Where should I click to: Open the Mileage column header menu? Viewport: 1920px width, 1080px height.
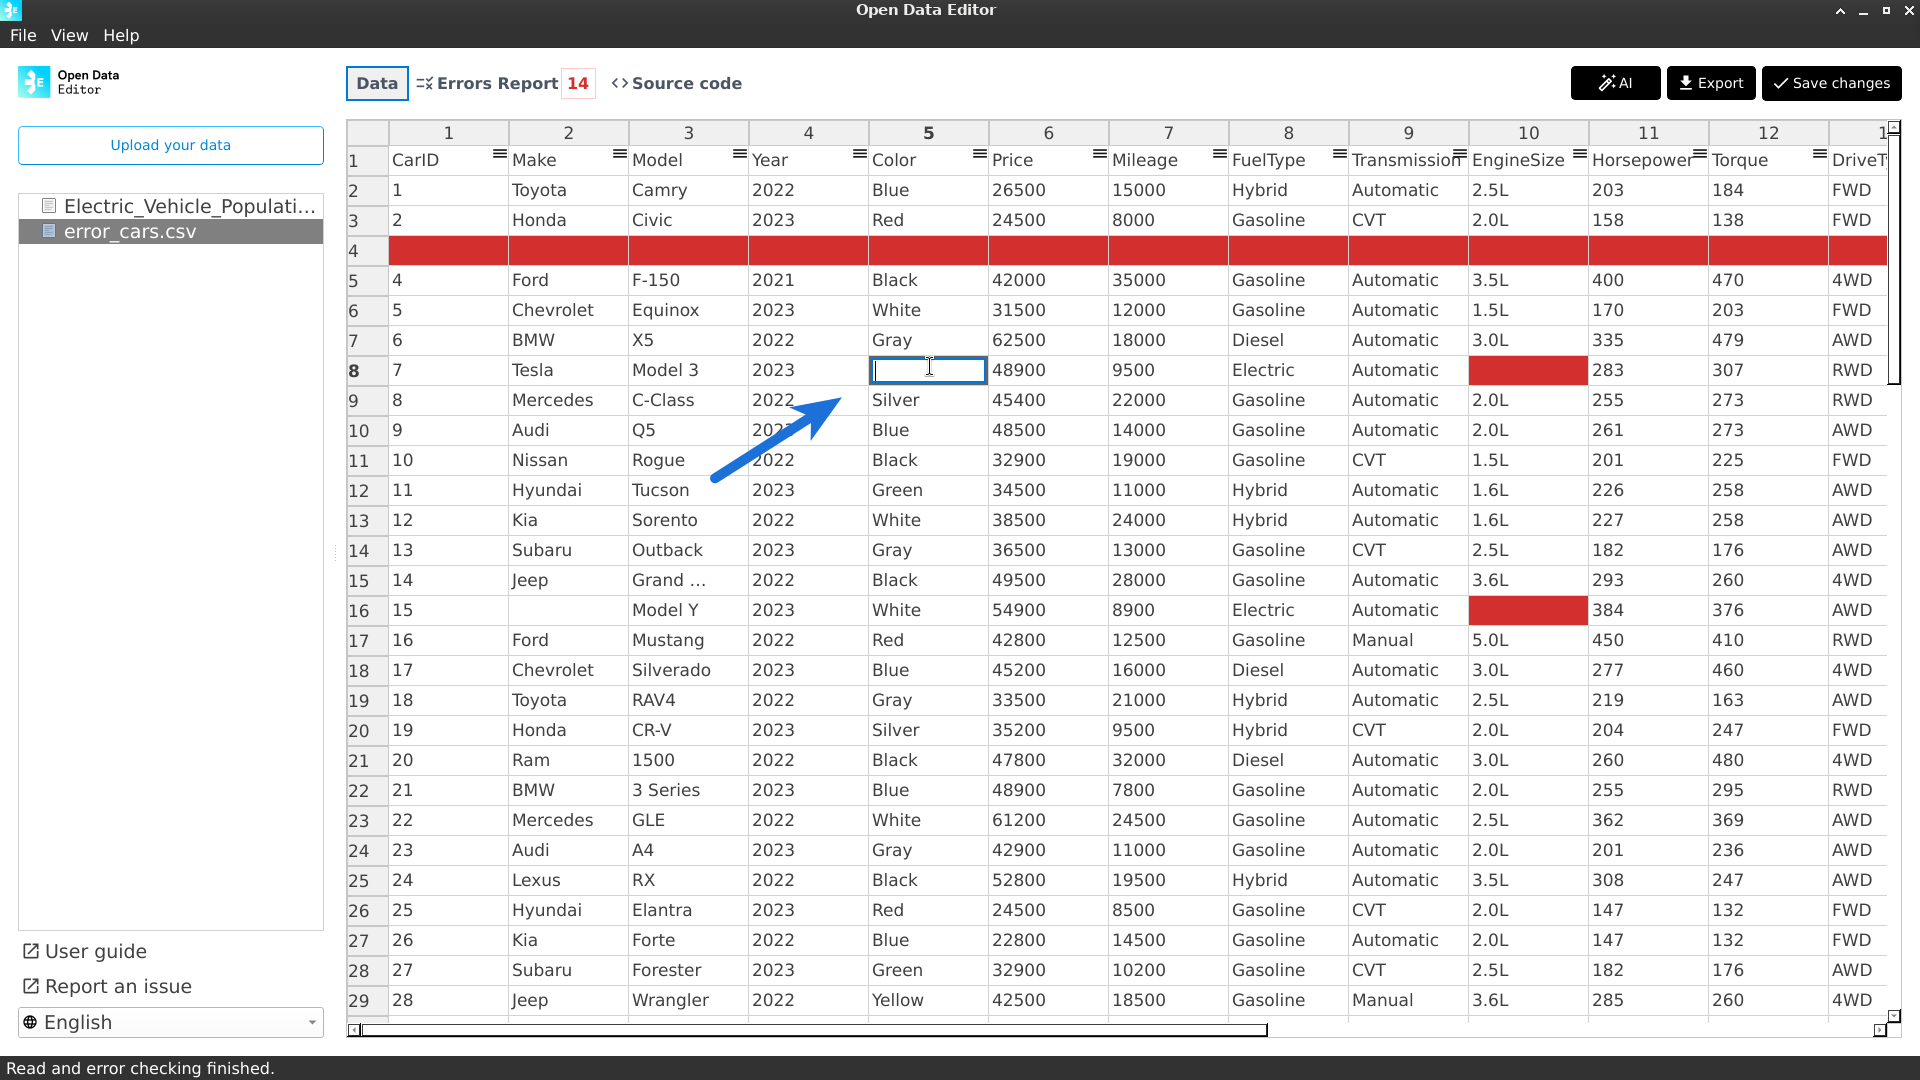[x=1219, y=153]
